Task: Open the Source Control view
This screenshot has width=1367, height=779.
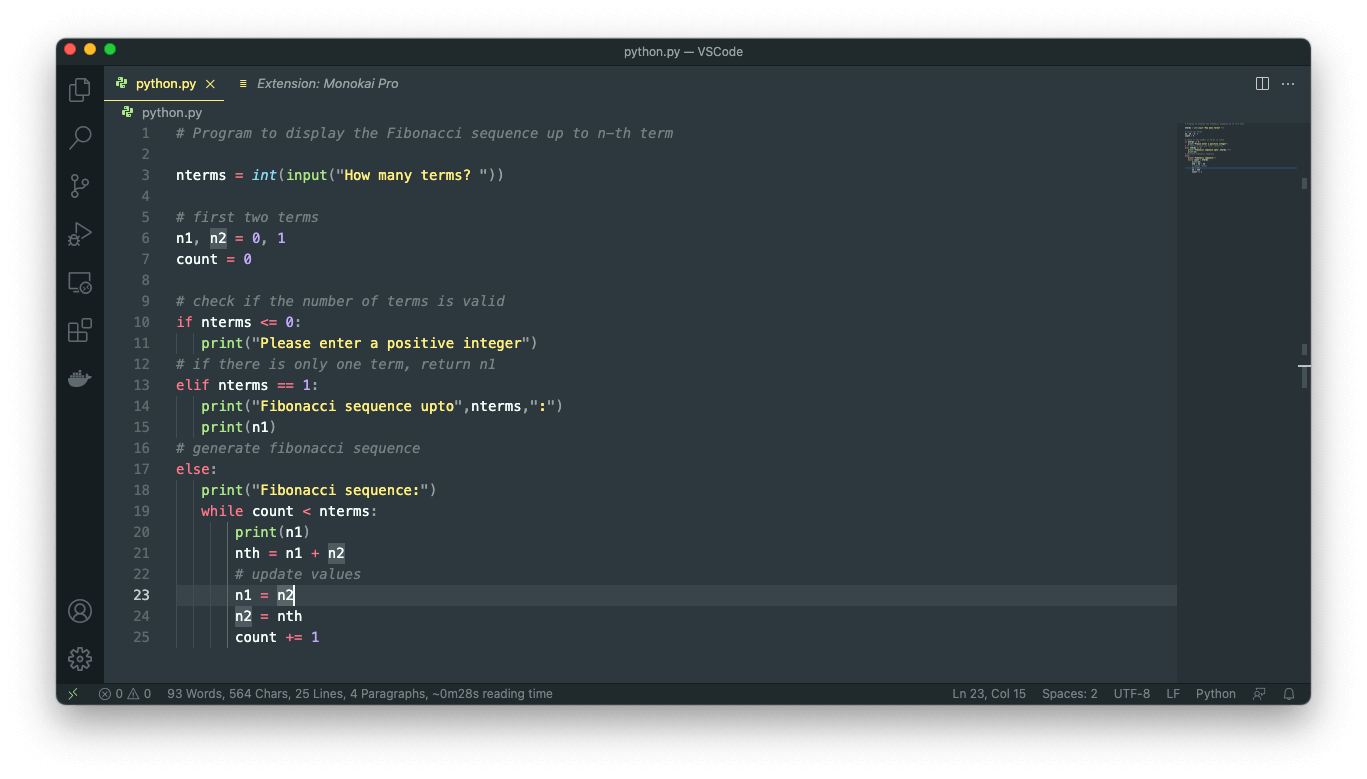Action: pos(79,186)
